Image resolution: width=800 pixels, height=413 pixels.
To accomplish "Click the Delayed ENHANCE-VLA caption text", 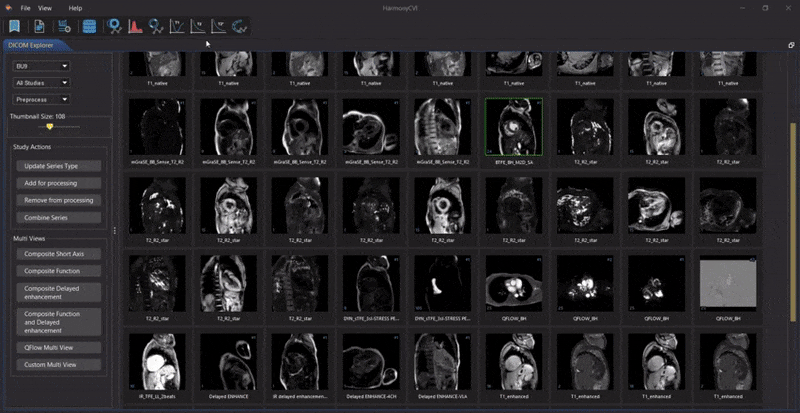I will 442,396.
